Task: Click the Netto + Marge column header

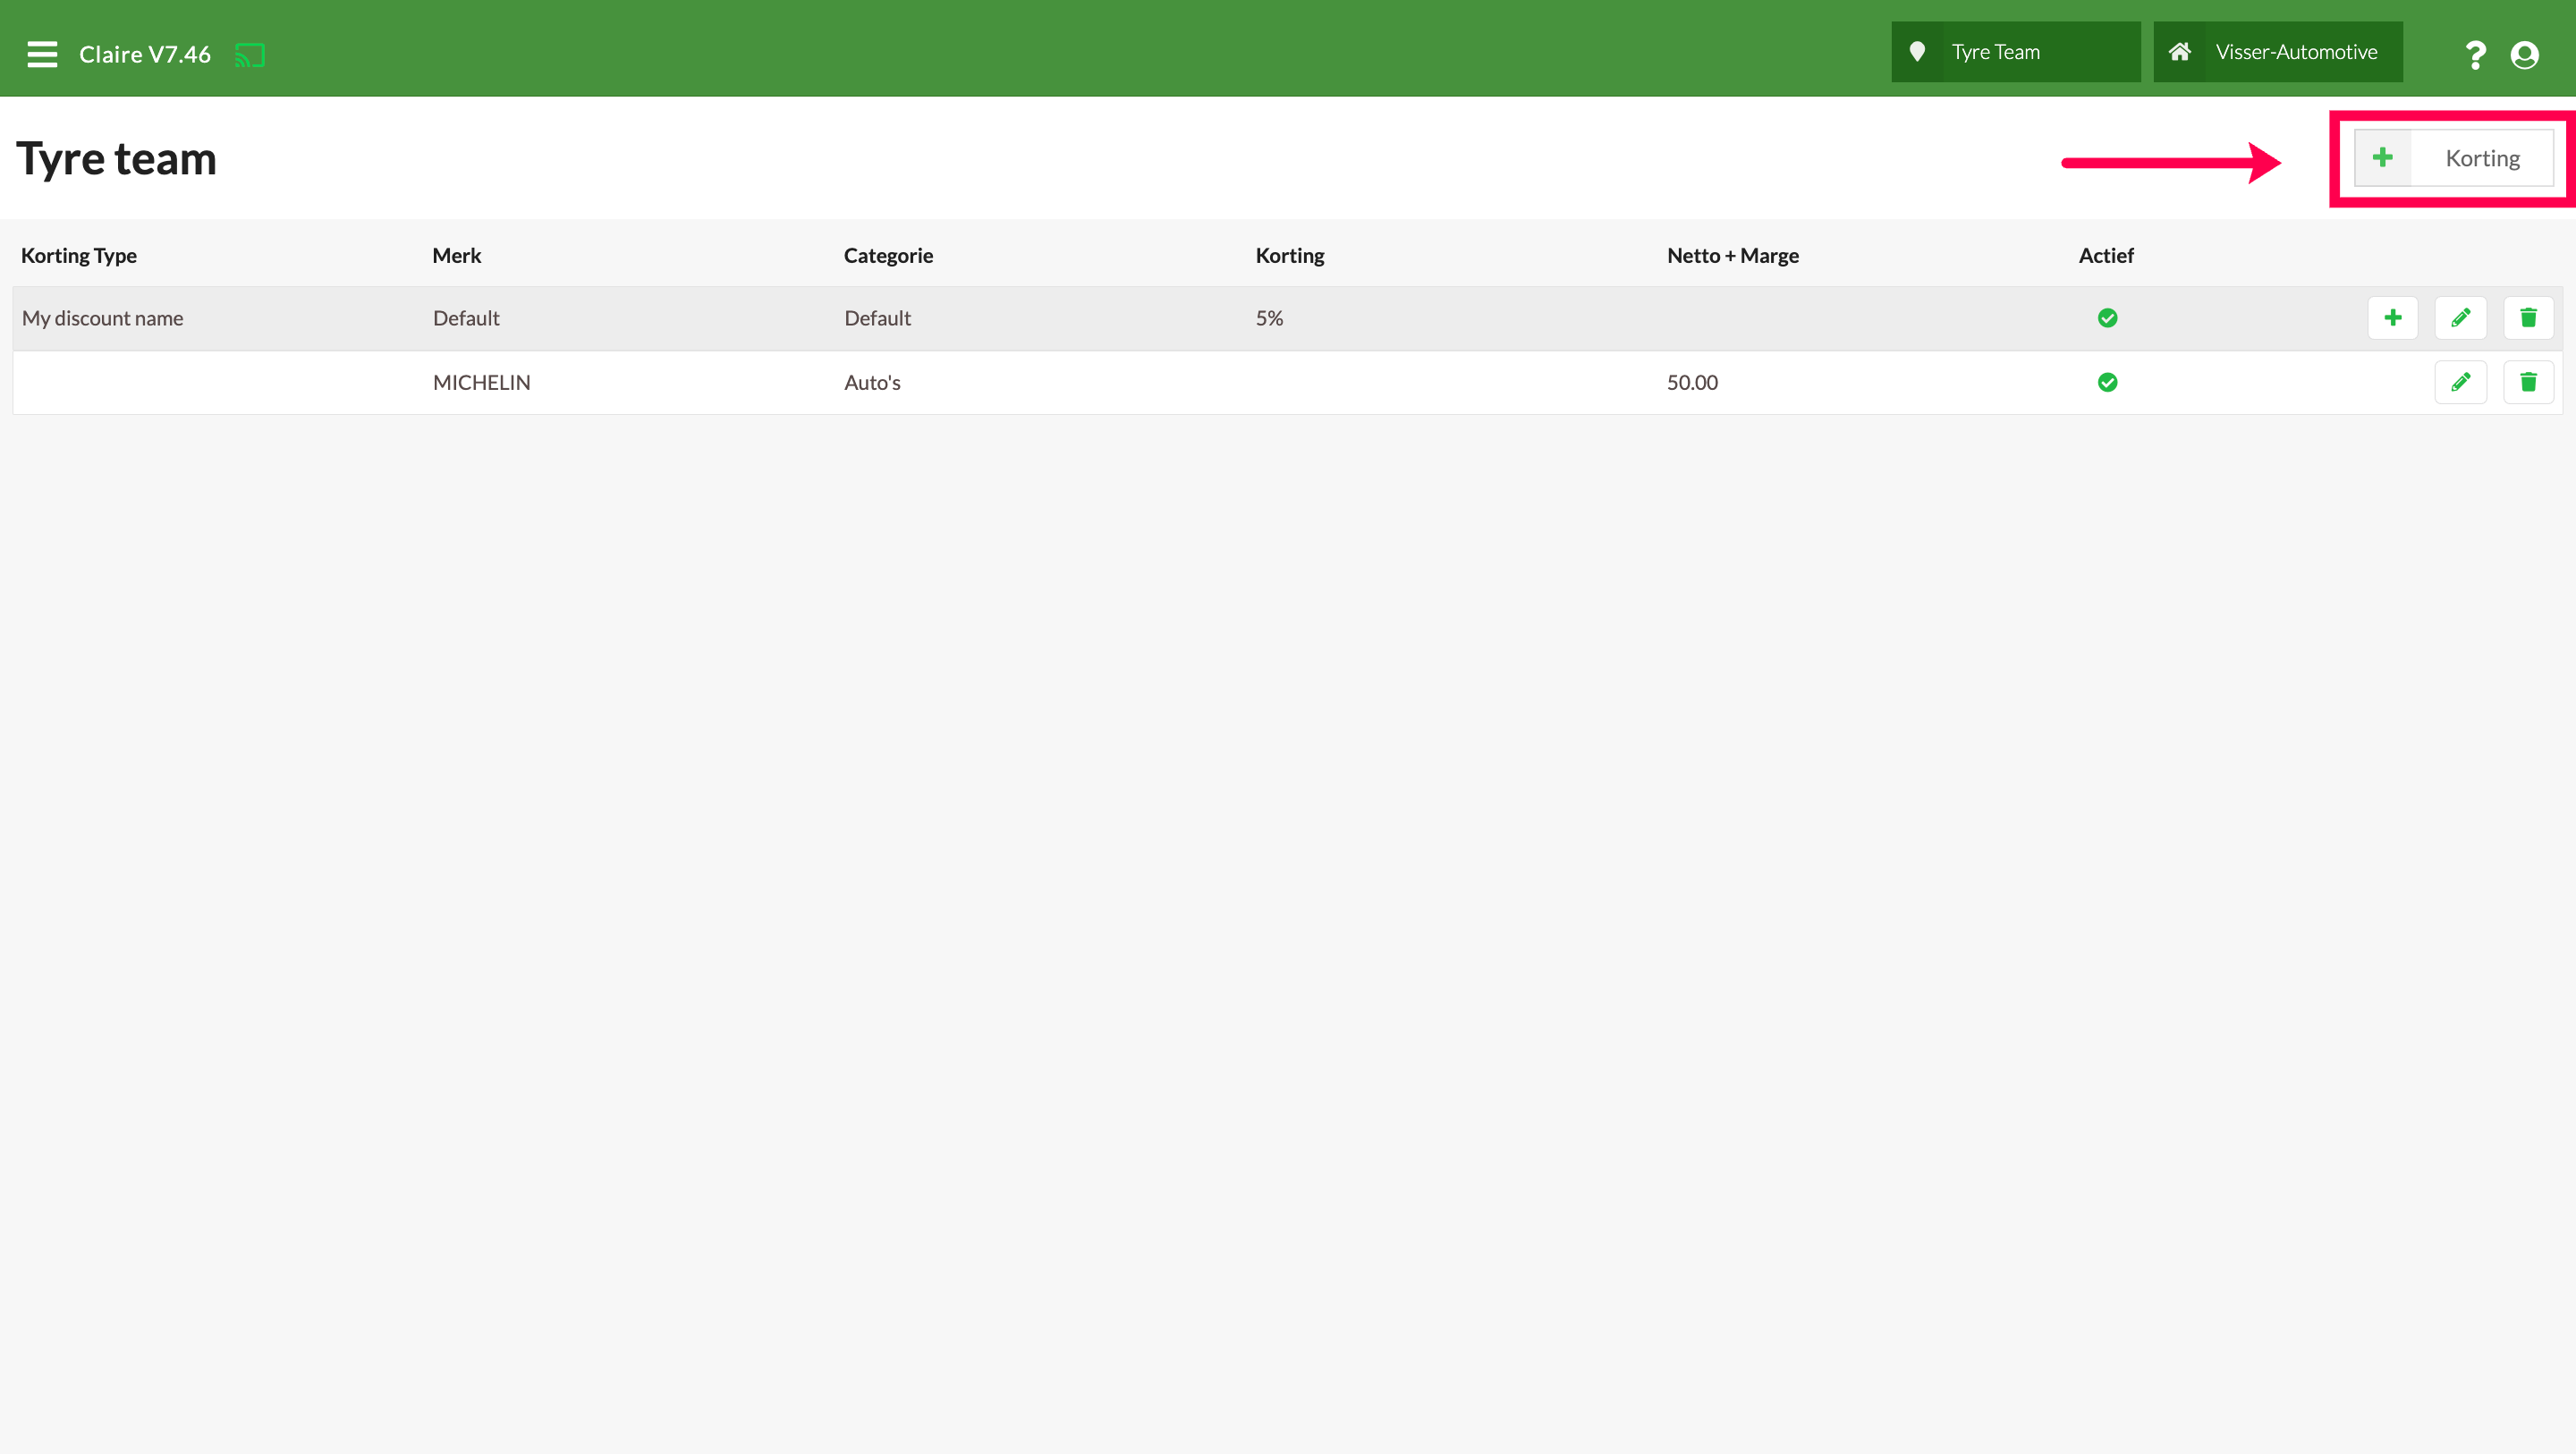Action: click(1733, 256)
